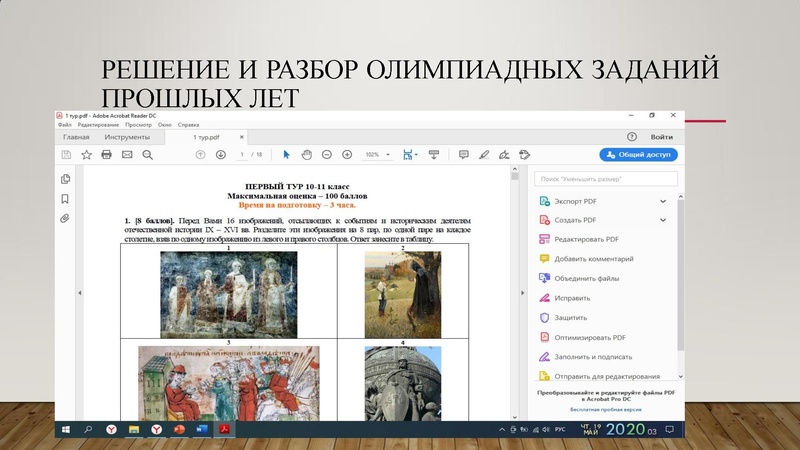Collapse left navigation pane arrow
This screenshot has height=450, width=800.
pyautogui.click(x=80, y=293)
